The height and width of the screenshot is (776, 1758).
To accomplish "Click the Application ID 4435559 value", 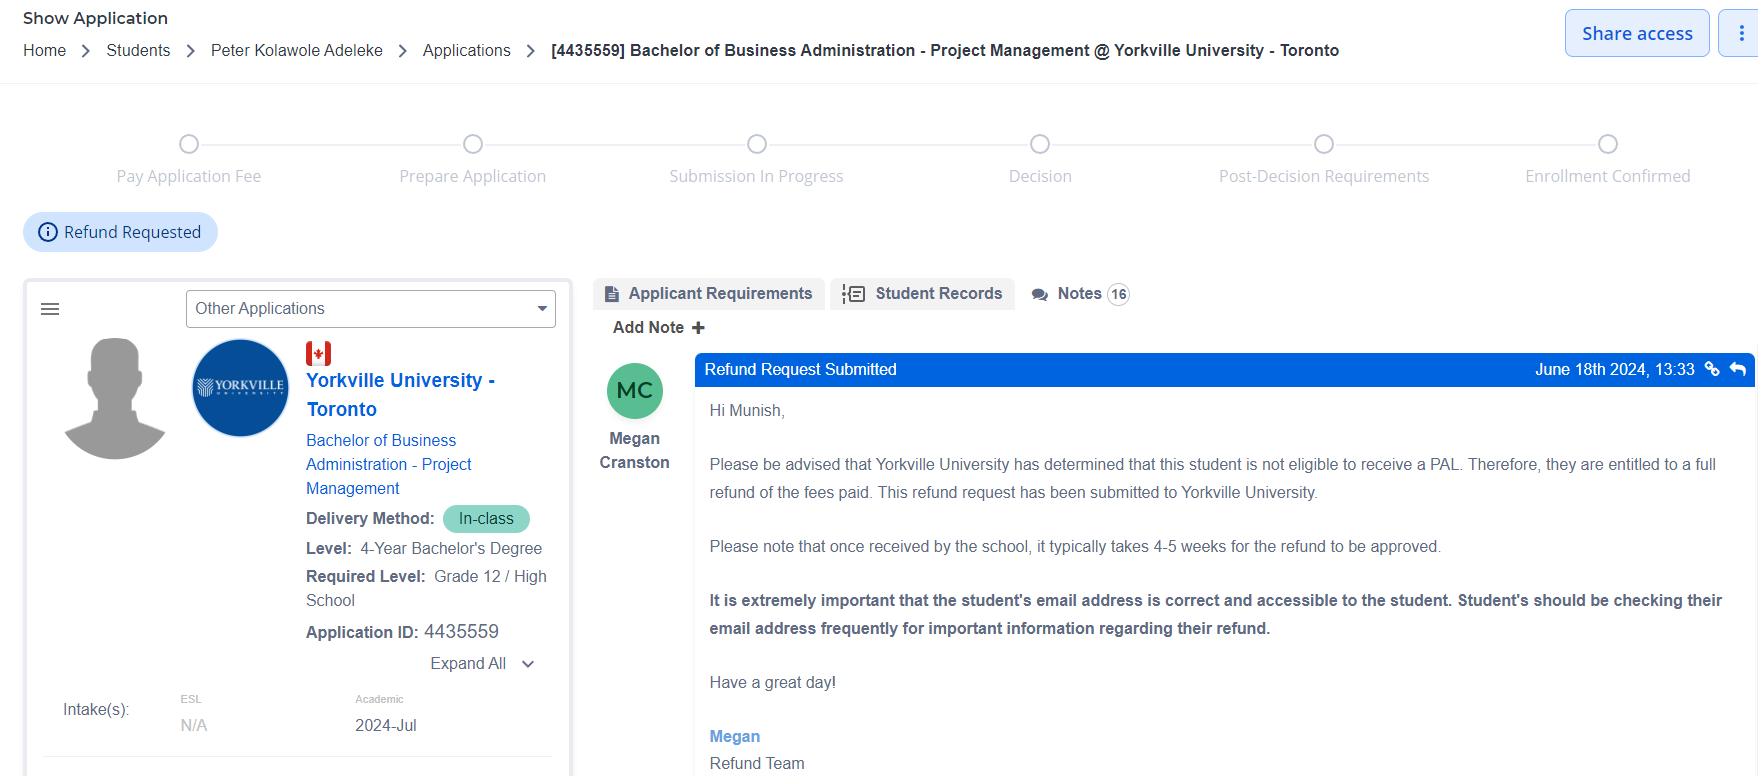I will click(461, 632).
